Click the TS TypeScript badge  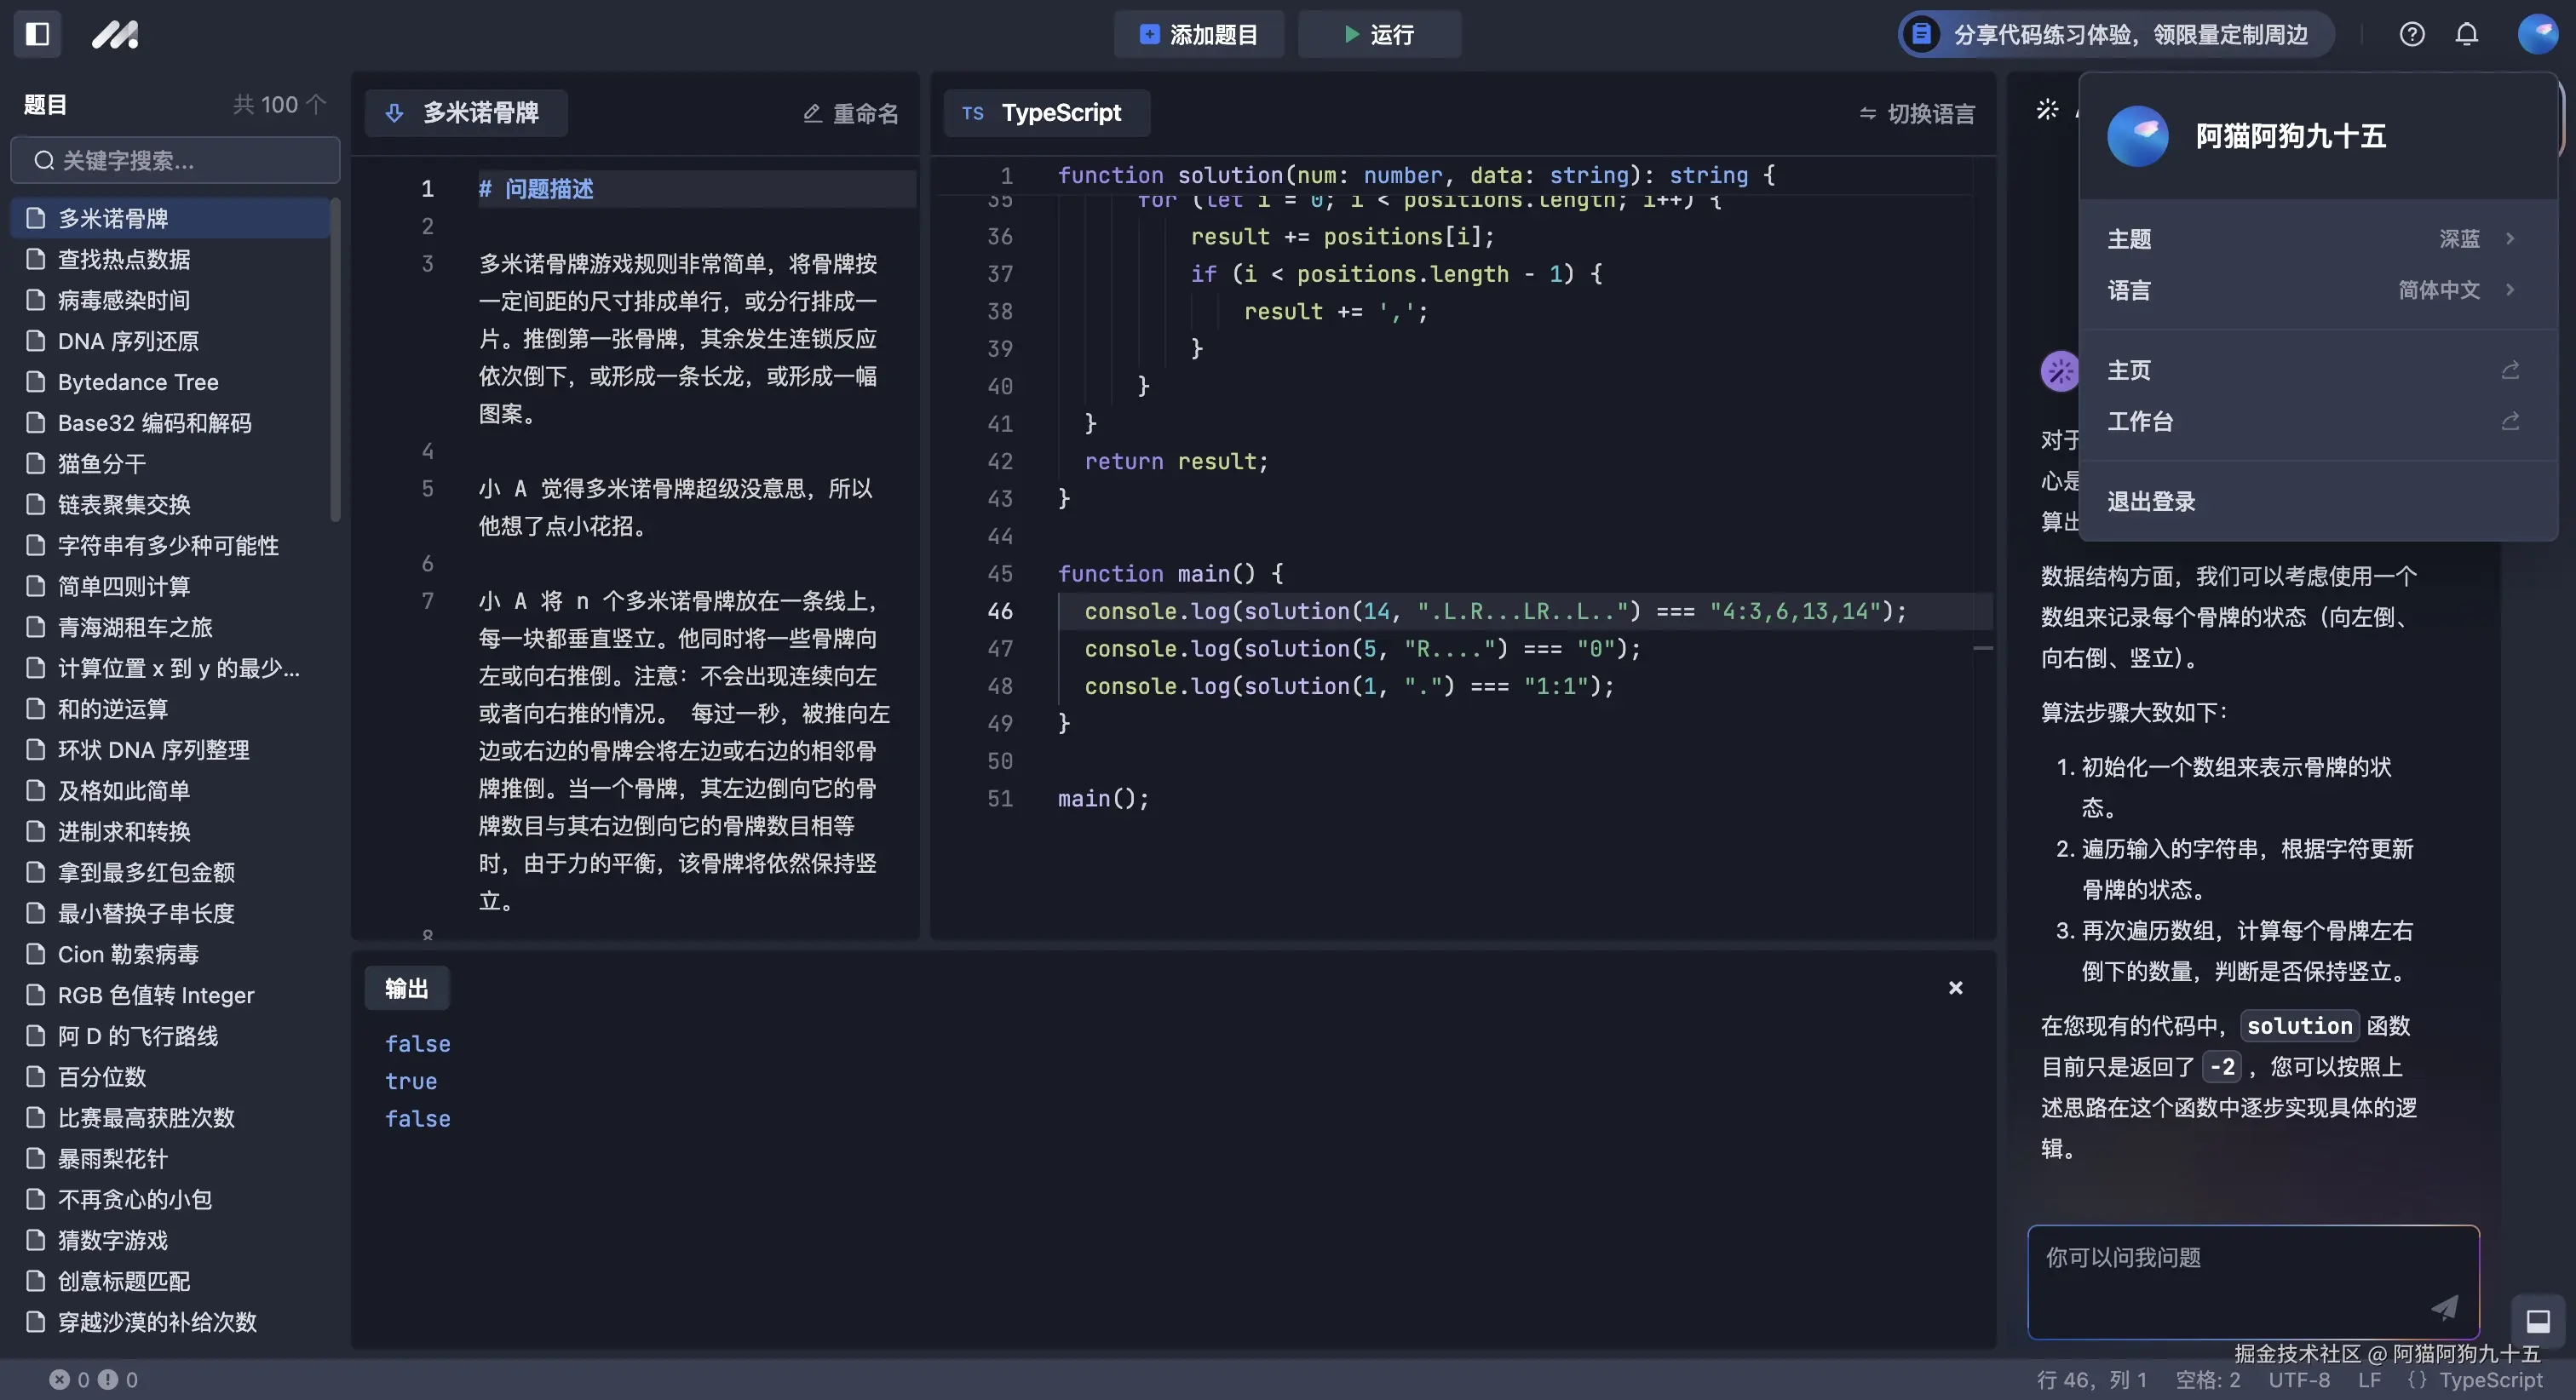coord(1045,113)
